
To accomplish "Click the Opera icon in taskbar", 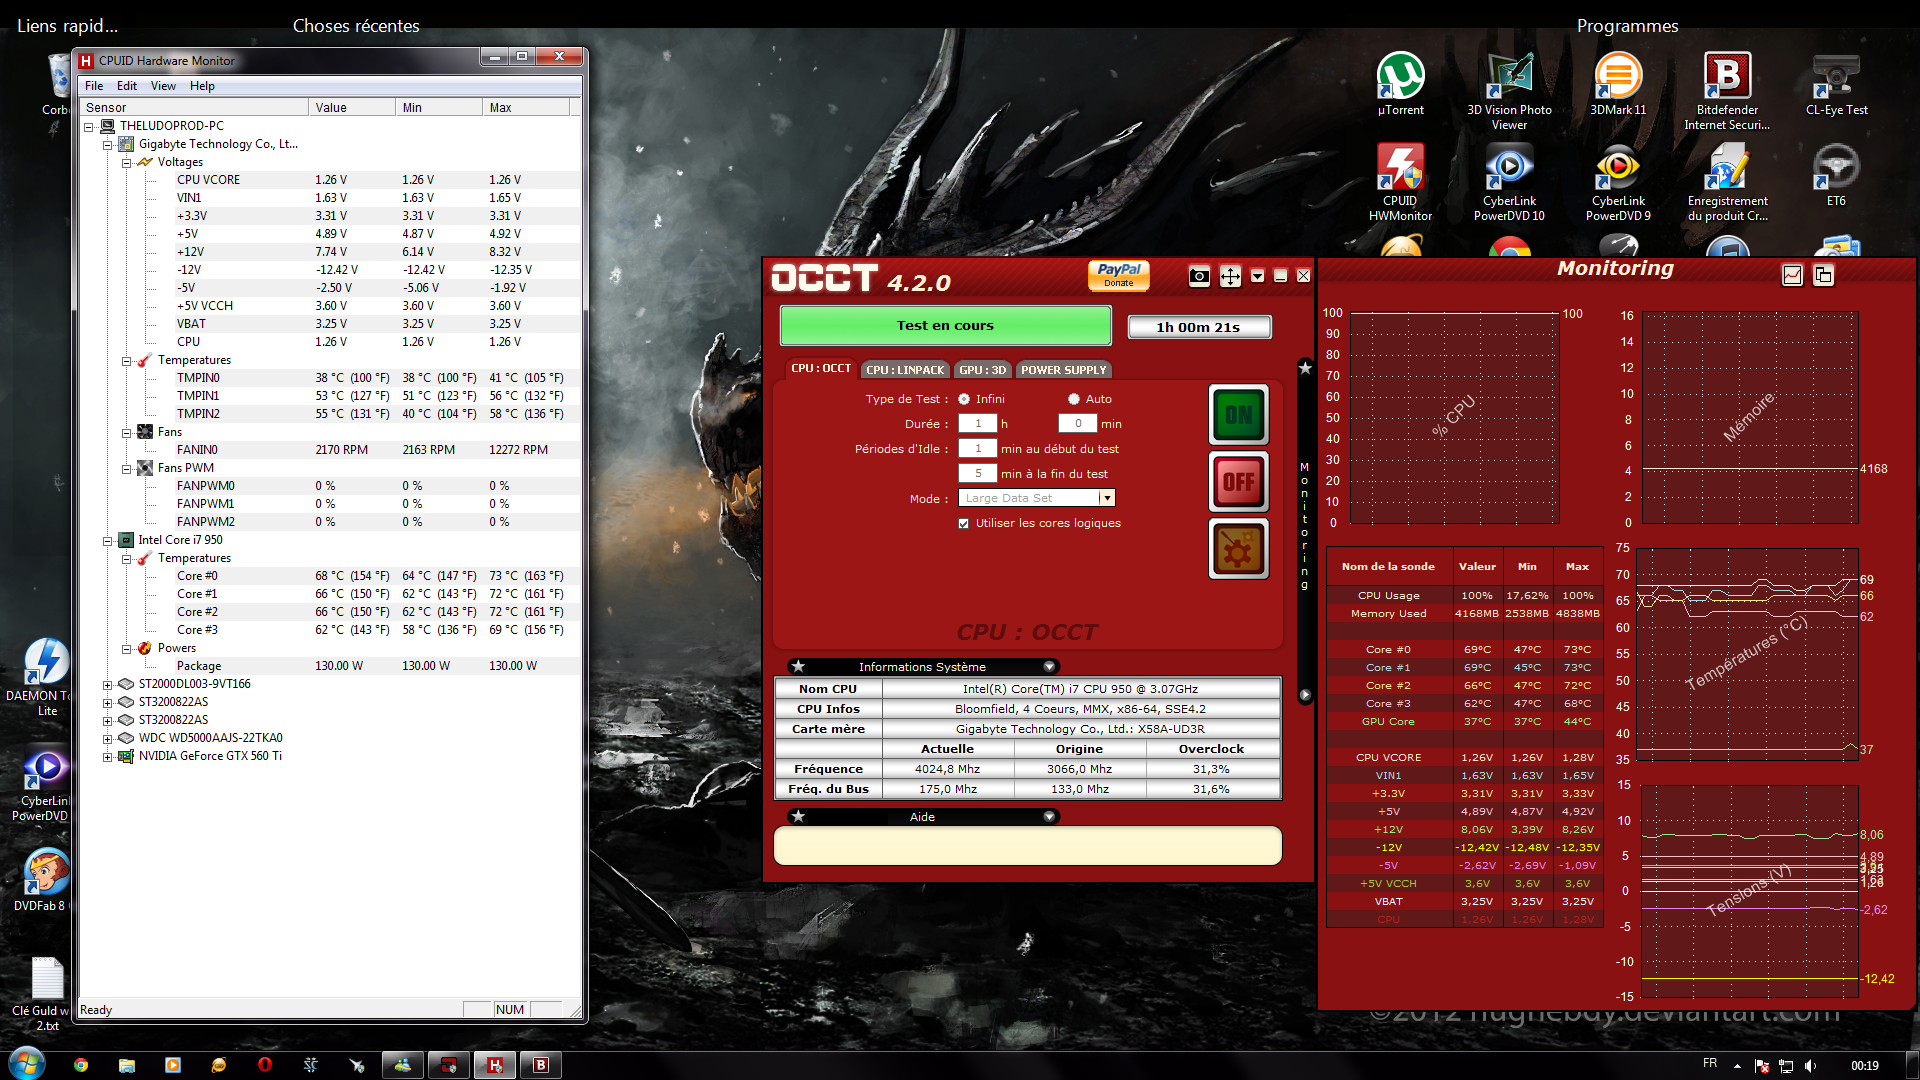I will 264,1065.
